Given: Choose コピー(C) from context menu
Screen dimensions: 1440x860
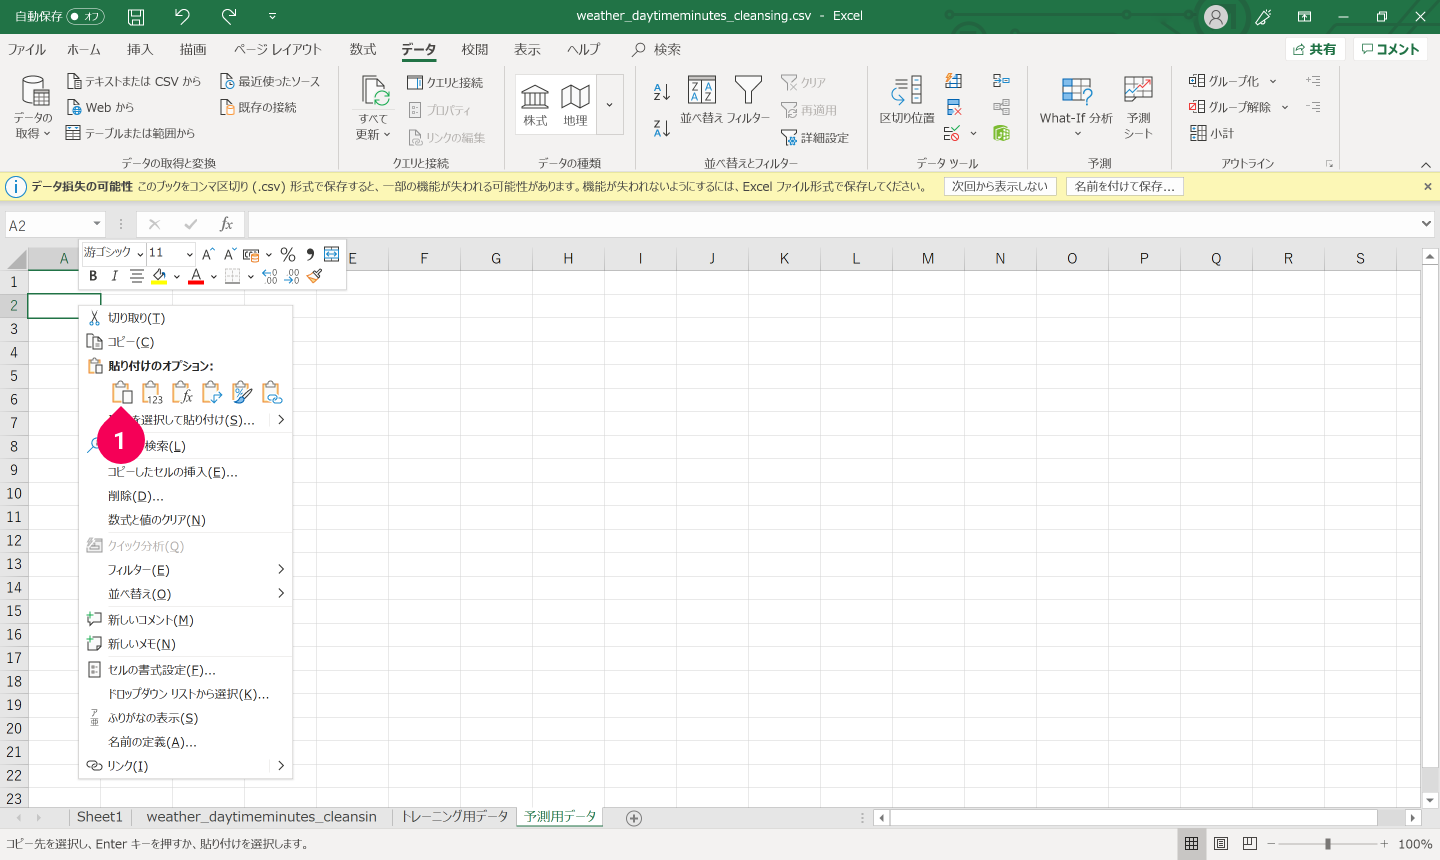Looking at the screenshot, I should pyautogui.click(x=185, y=342).
